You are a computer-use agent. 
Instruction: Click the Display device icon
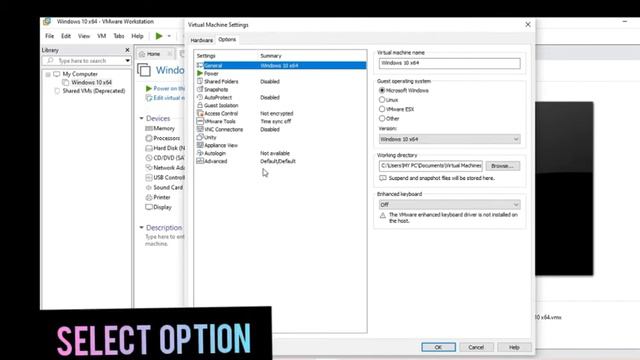coord(149,207)
